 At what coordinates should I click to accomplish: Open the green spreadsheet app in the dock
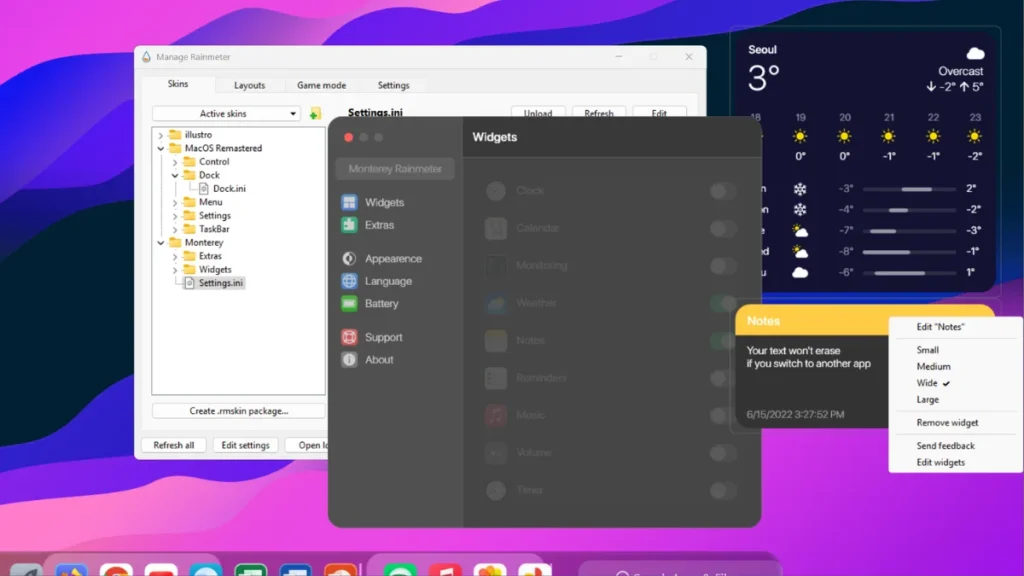(251, 569)
